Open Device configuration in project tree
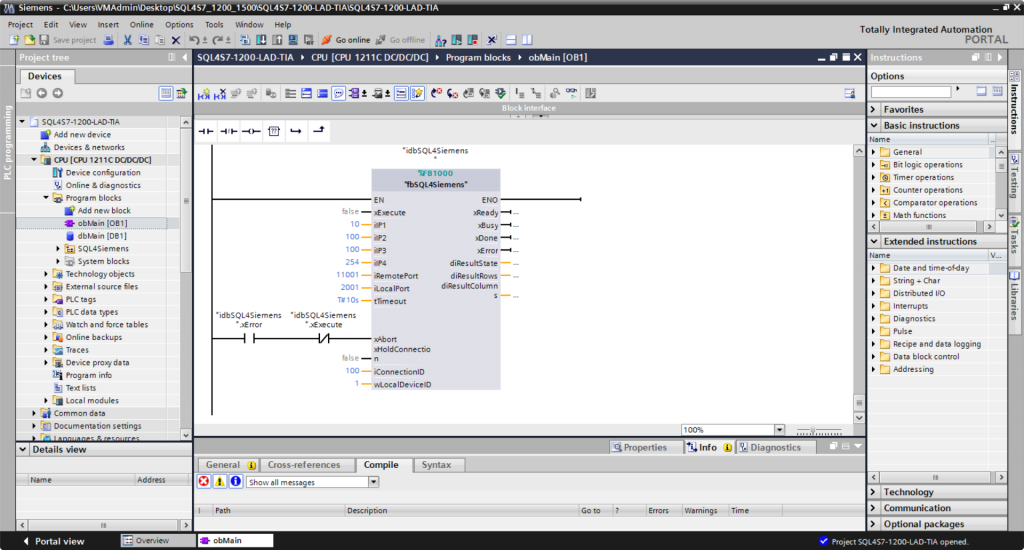Image resolution: width=1024 pixels, height=550 pixels. click(103, 173)
